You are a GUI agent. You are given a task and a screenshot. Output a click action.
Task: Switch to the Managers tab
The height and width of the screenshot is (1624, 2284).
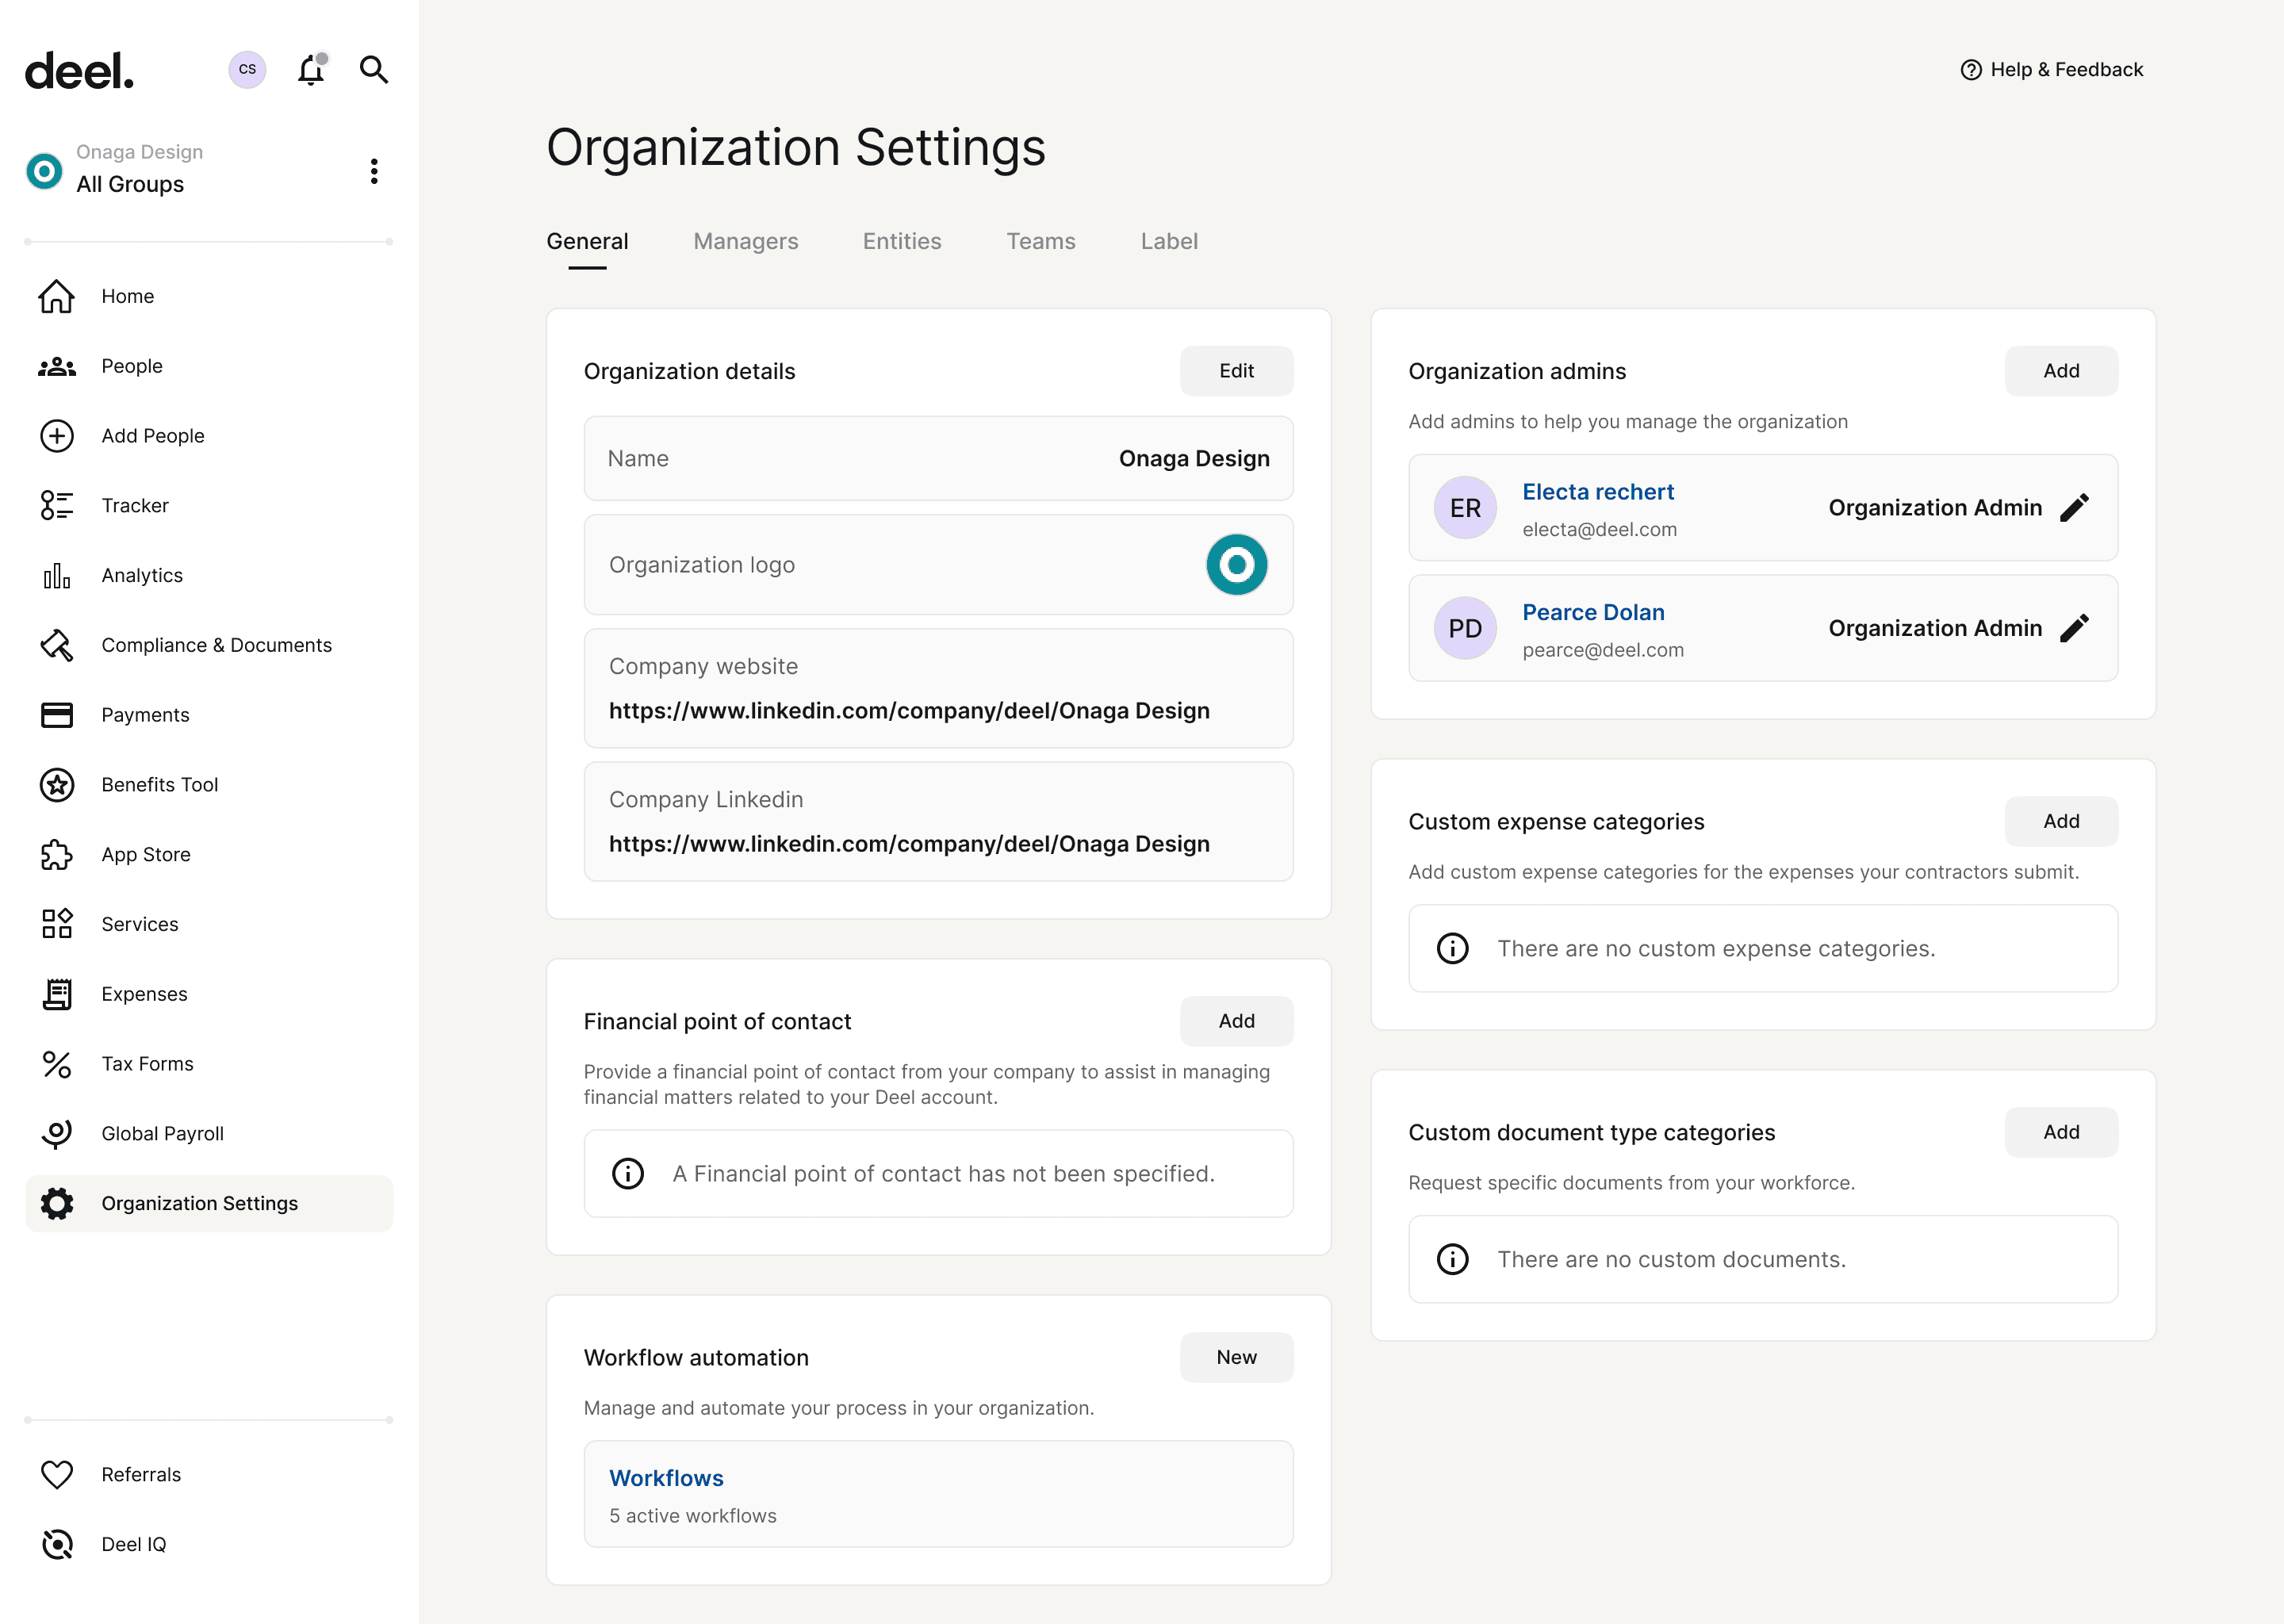(x=746, y=241)
